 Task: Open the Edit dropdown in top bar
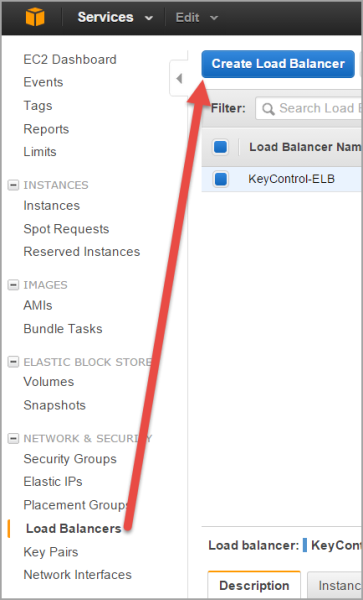point(197,18)
